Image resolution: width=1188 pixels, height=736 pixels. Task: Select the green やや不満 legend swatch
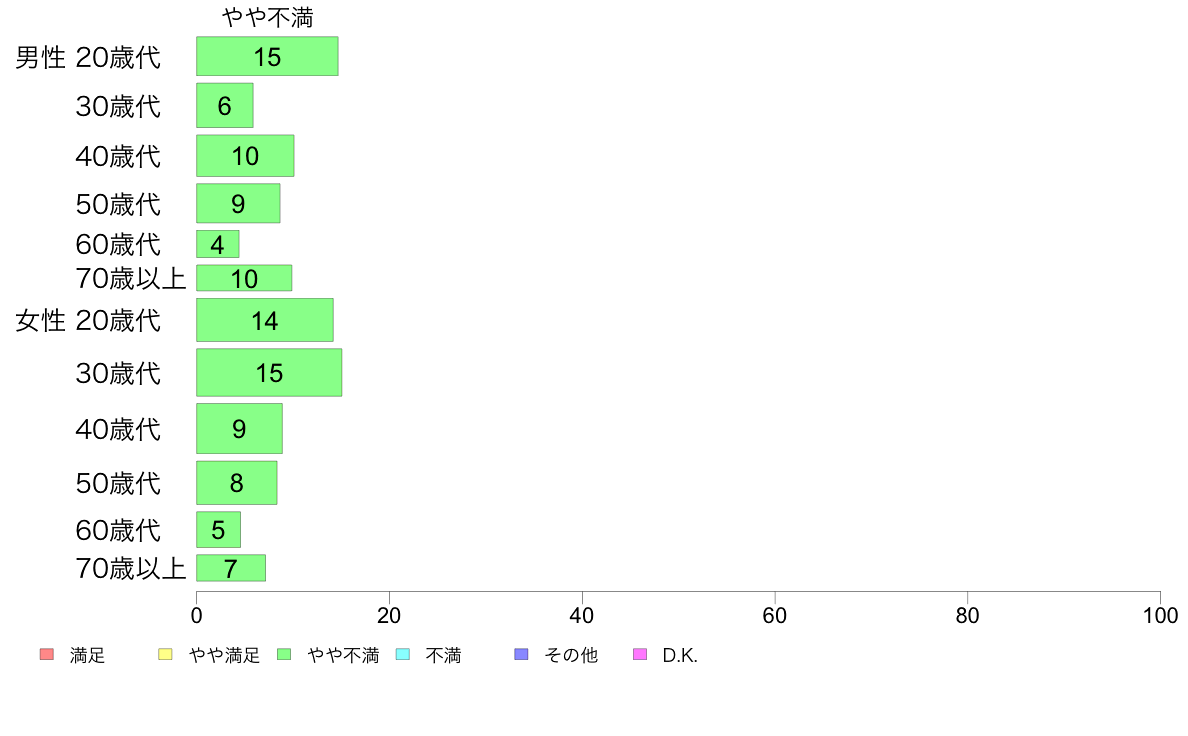pos(284,654)
